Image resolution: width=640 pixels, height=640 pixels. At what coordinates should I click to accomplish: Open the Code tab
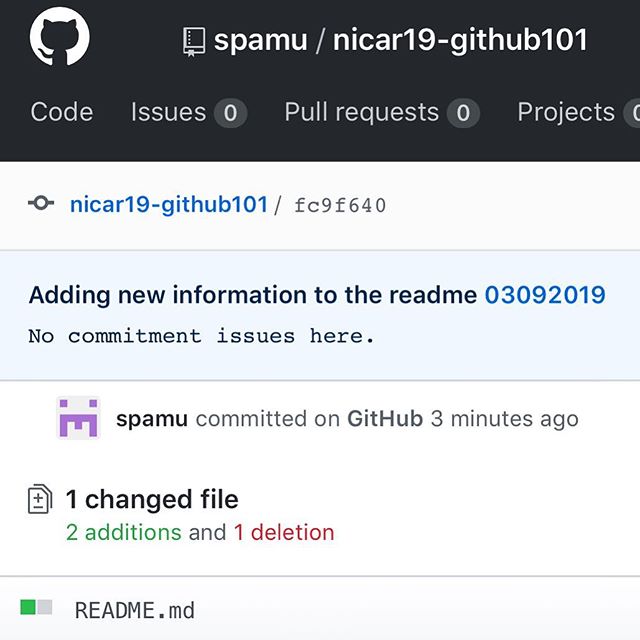[x=62, y=112]
